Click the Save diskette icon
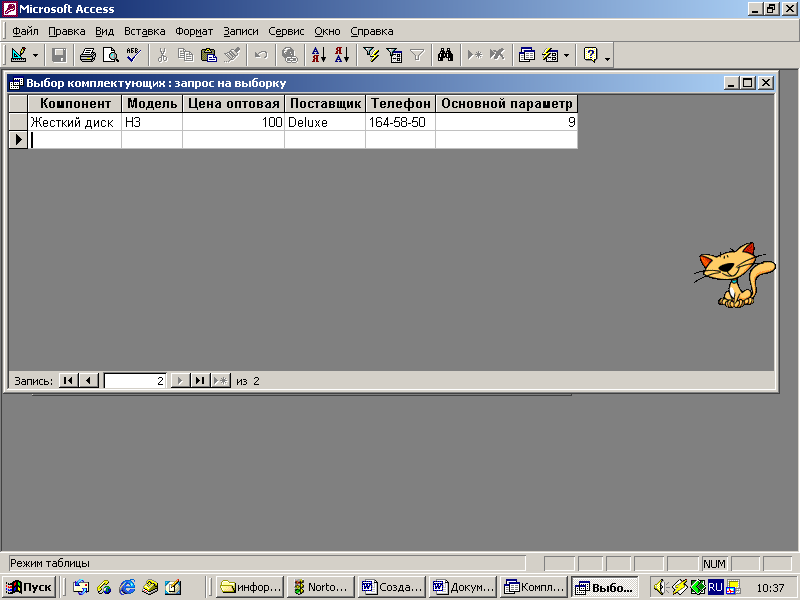The height and width of the screenshot is (600, 800). point(59,55)
